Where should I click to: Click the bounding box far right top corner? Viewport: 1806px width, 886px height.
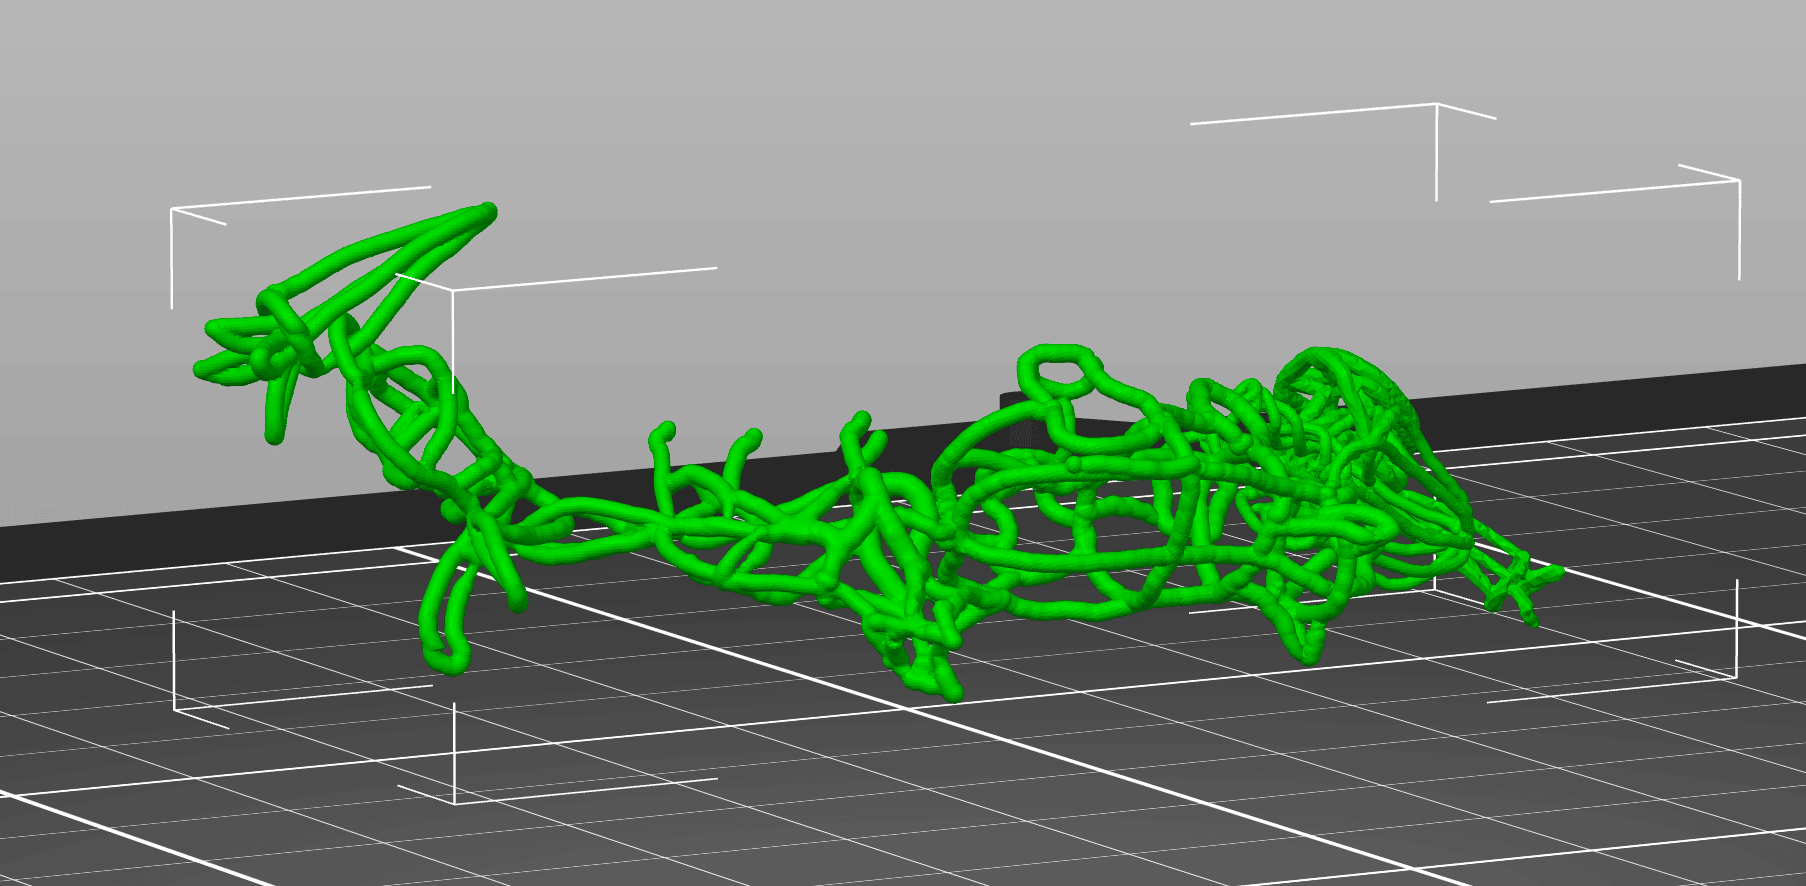pyautogui.click(x=1738, y=181)
